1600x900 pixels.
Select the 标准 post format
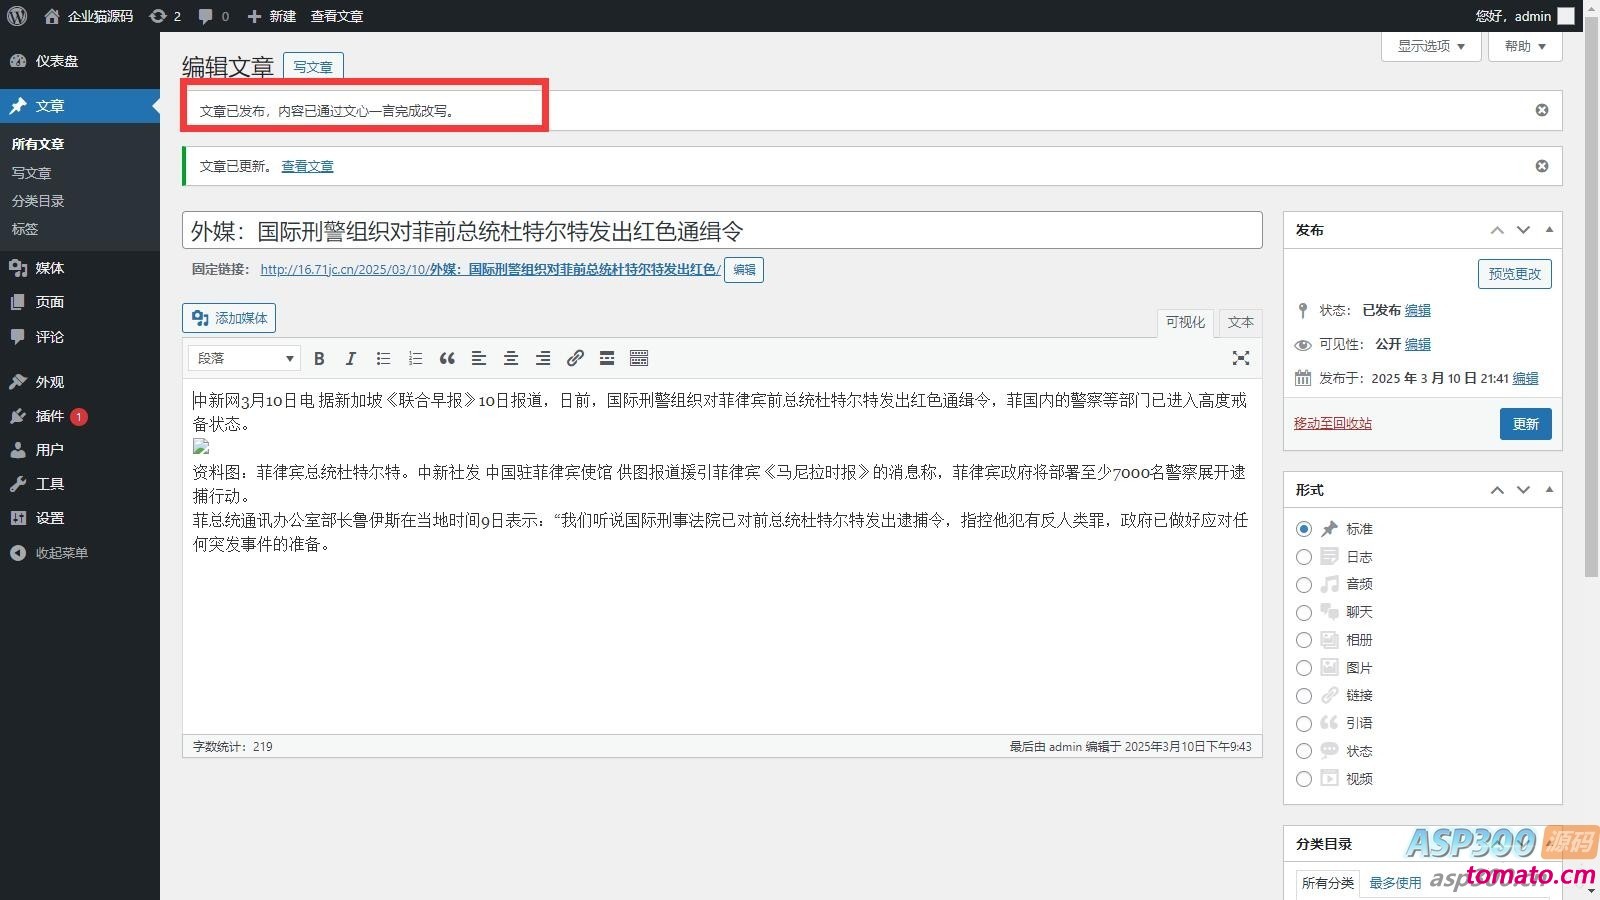1304,529
